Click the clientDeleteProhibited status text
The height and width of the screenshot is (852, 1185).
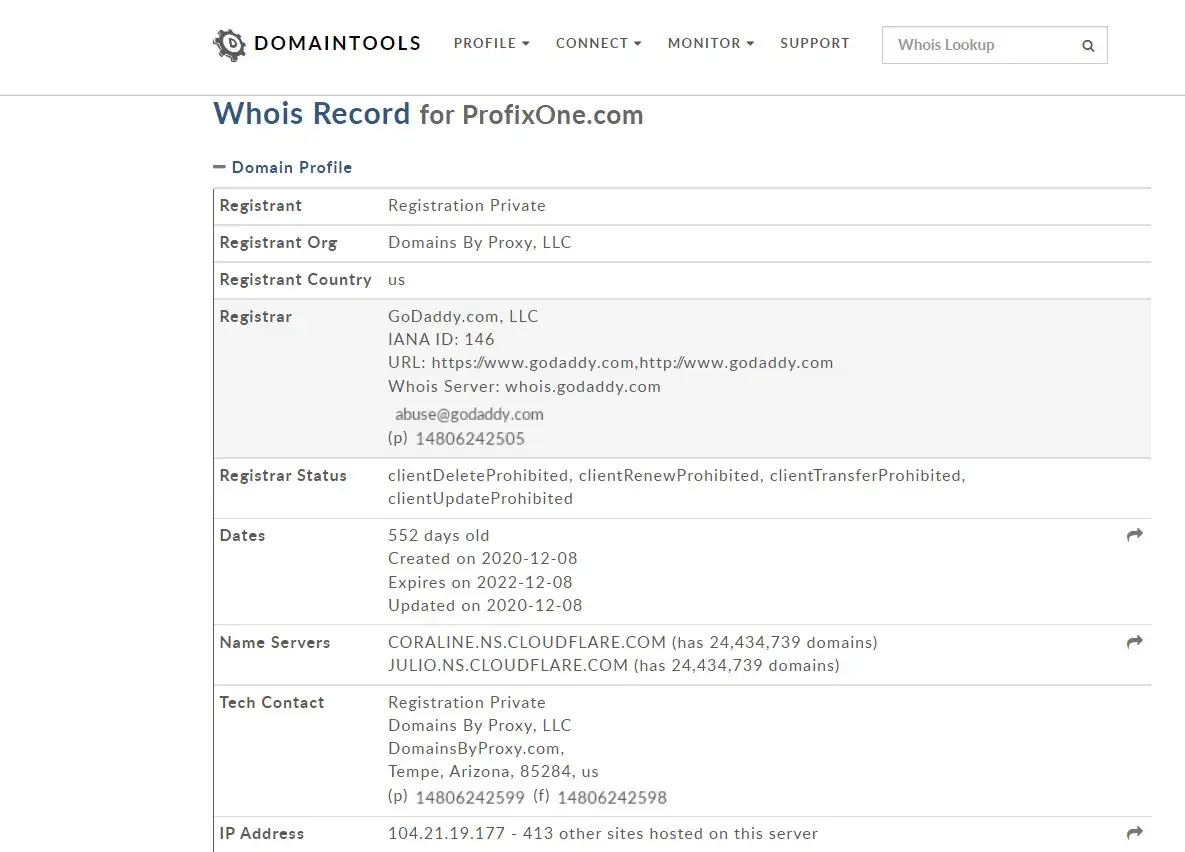(478, 476)
